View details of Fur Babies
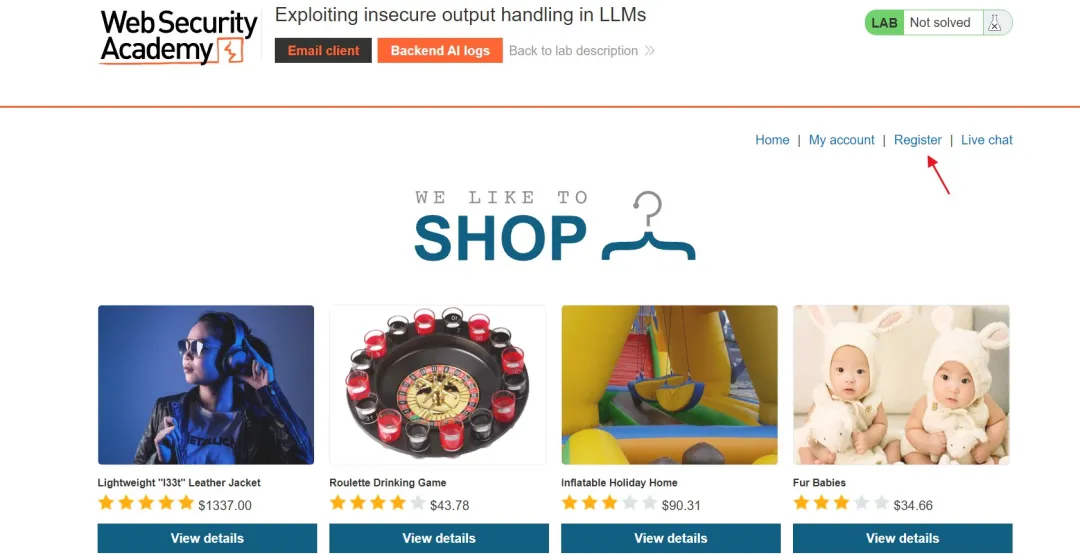Viewport: 1080px width, 555px height. [902, 538]
